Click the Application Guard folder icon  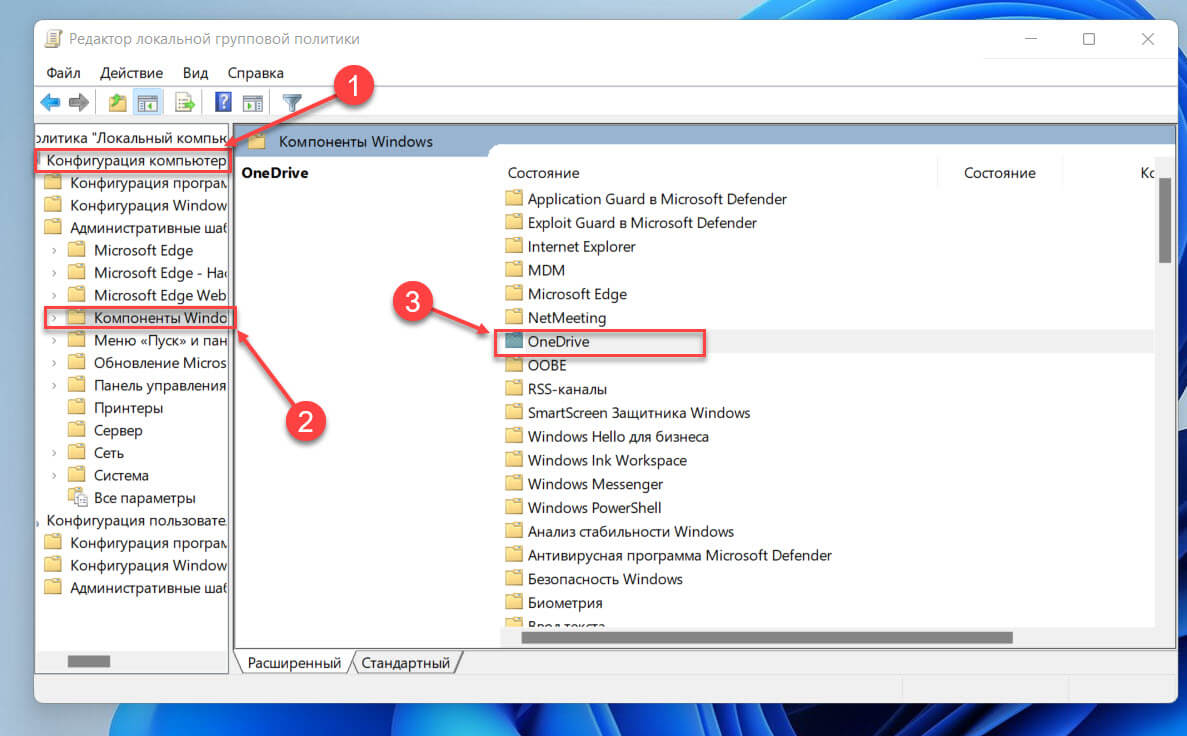[x=514, y=198]
